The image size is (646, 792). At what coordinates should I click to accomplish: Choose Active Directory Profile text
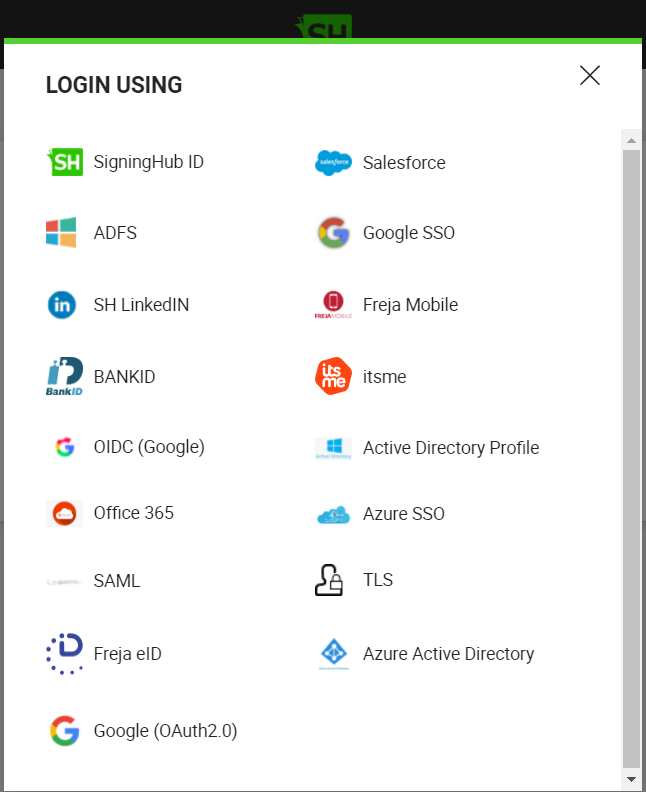click(x=451, y=448)
